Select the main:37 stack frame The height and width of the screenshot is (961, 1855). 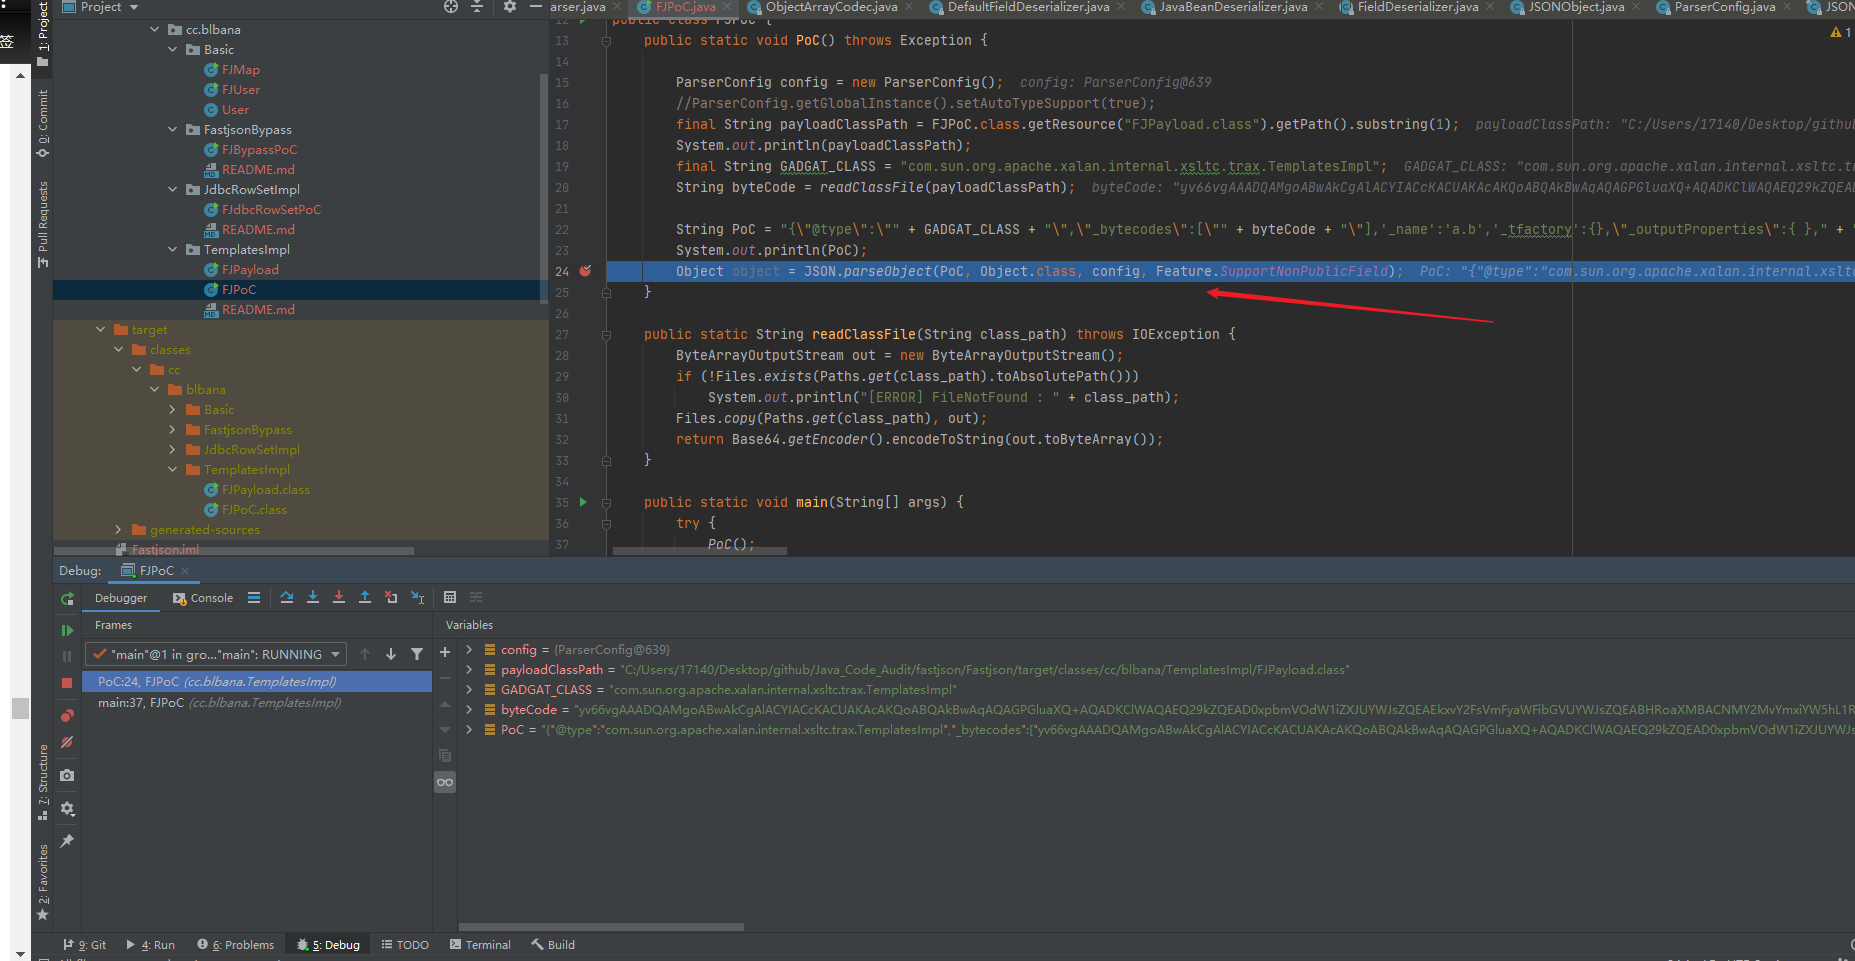click(257, 703)
